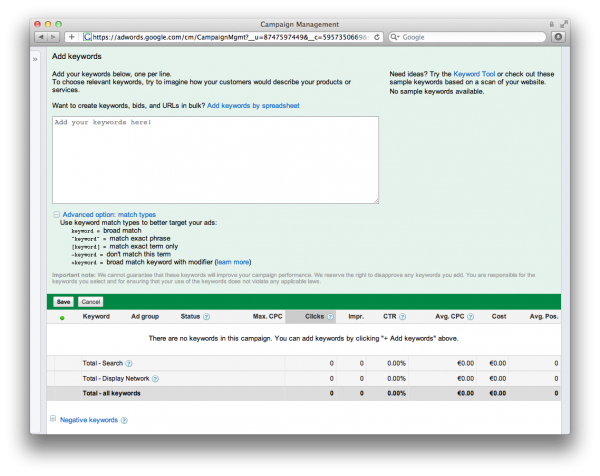Open help icon beside Negative keywords
This screenshot has height=476, width=600.
(124, 421)
